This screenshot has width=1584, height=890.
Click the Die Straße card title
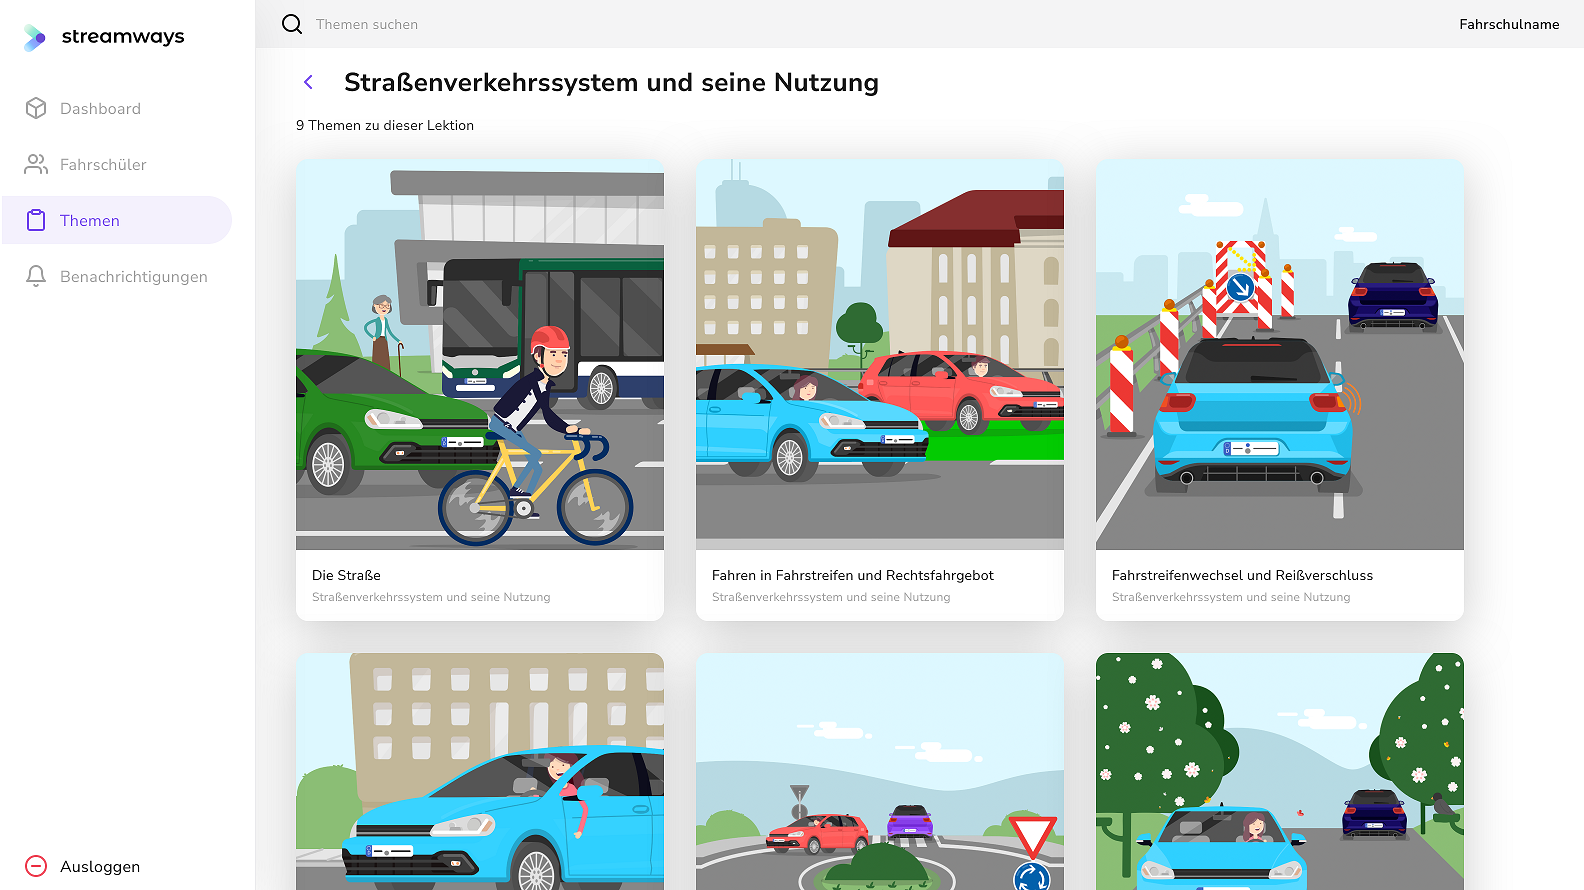(346, 575)
